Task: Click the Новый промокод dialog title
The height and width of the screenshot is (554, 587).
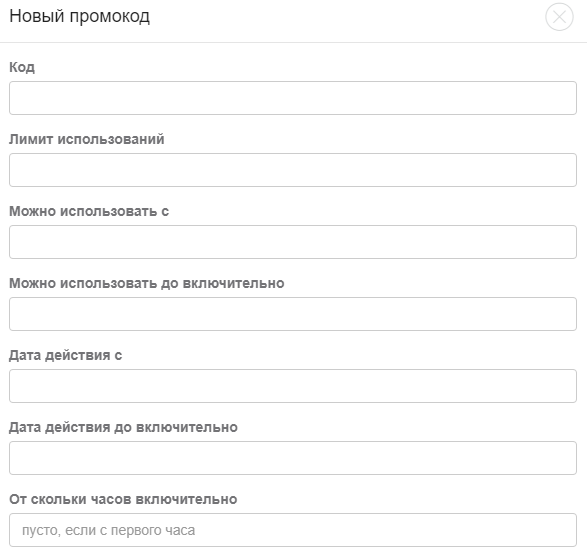Action: click(79, 16)
